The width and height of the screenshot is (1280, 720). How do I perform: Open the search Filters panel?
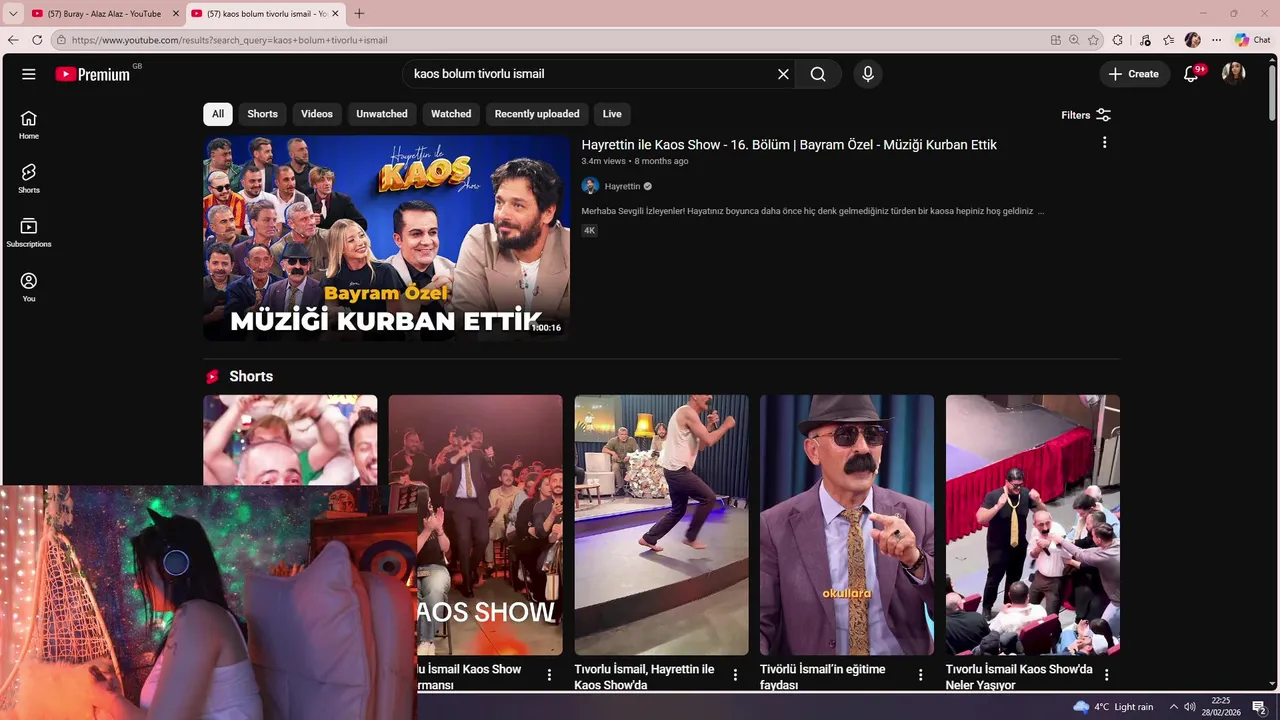pyautogui.click(x=1086, y=115)
